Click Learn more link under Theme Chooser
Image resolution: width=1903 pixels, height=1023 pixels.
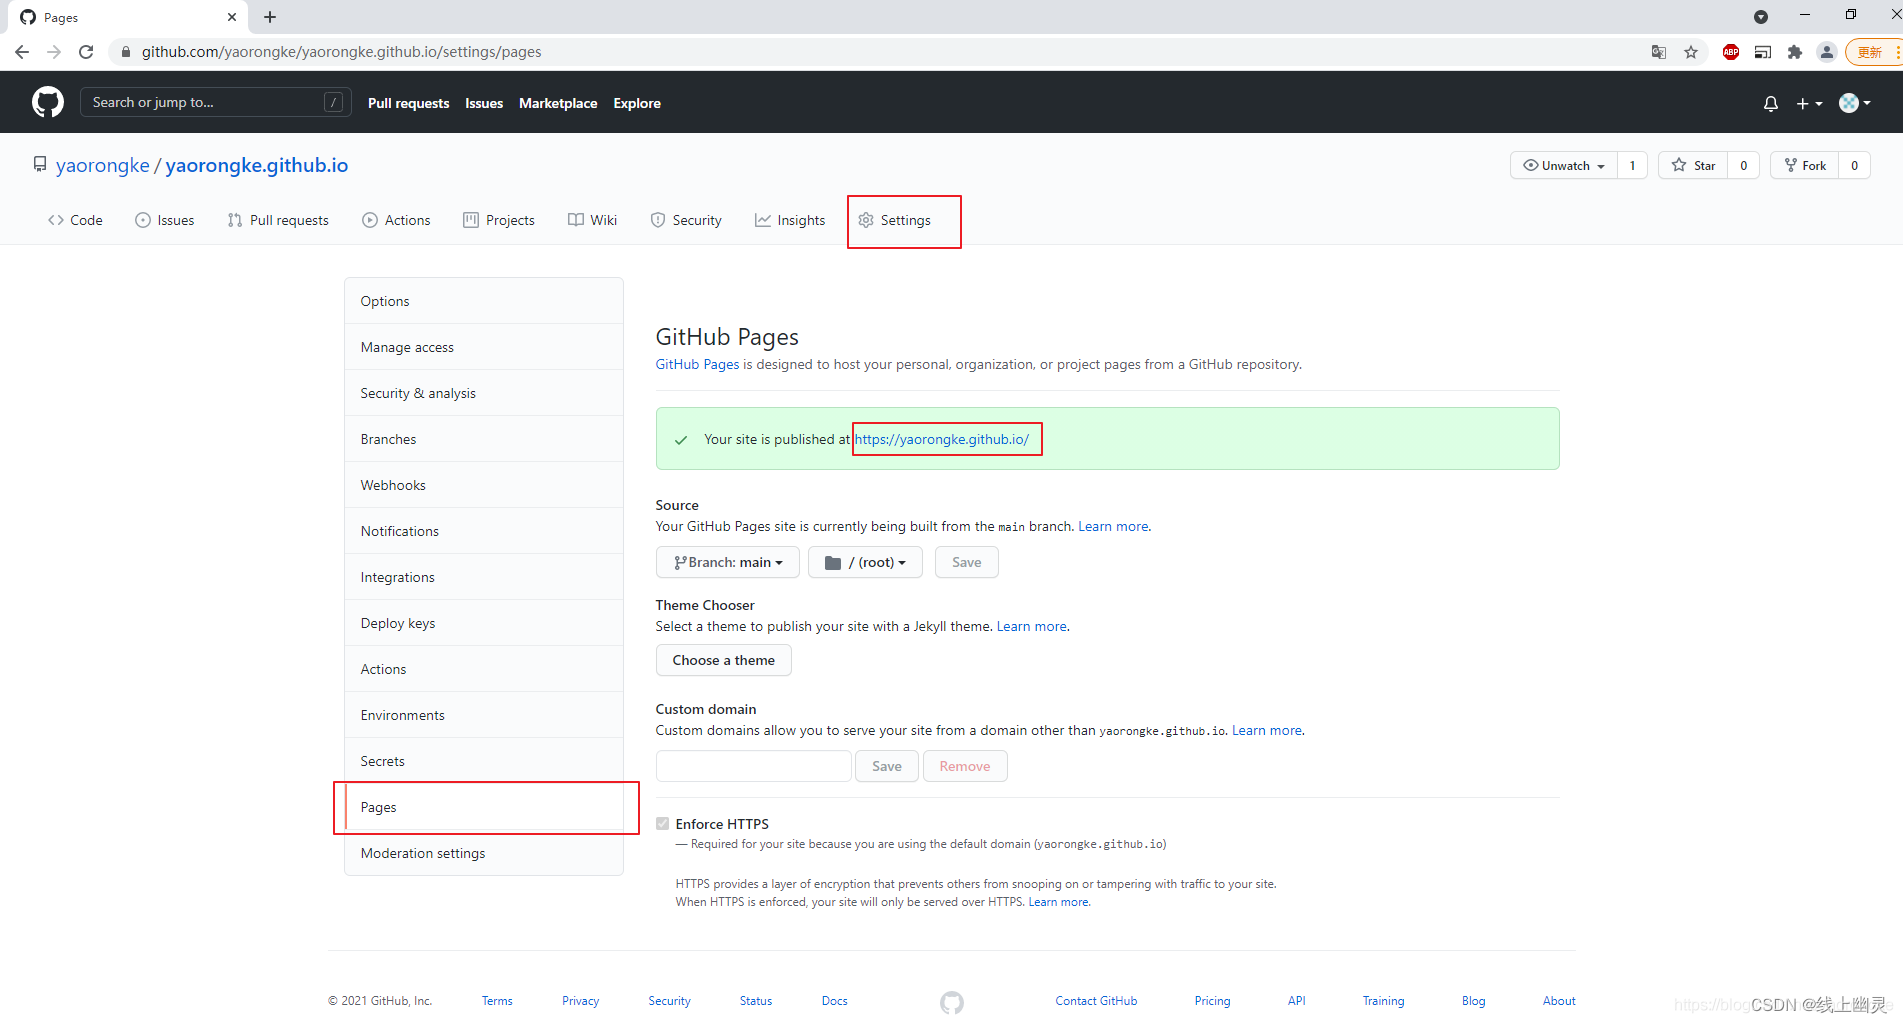(x=1032, y=626)
